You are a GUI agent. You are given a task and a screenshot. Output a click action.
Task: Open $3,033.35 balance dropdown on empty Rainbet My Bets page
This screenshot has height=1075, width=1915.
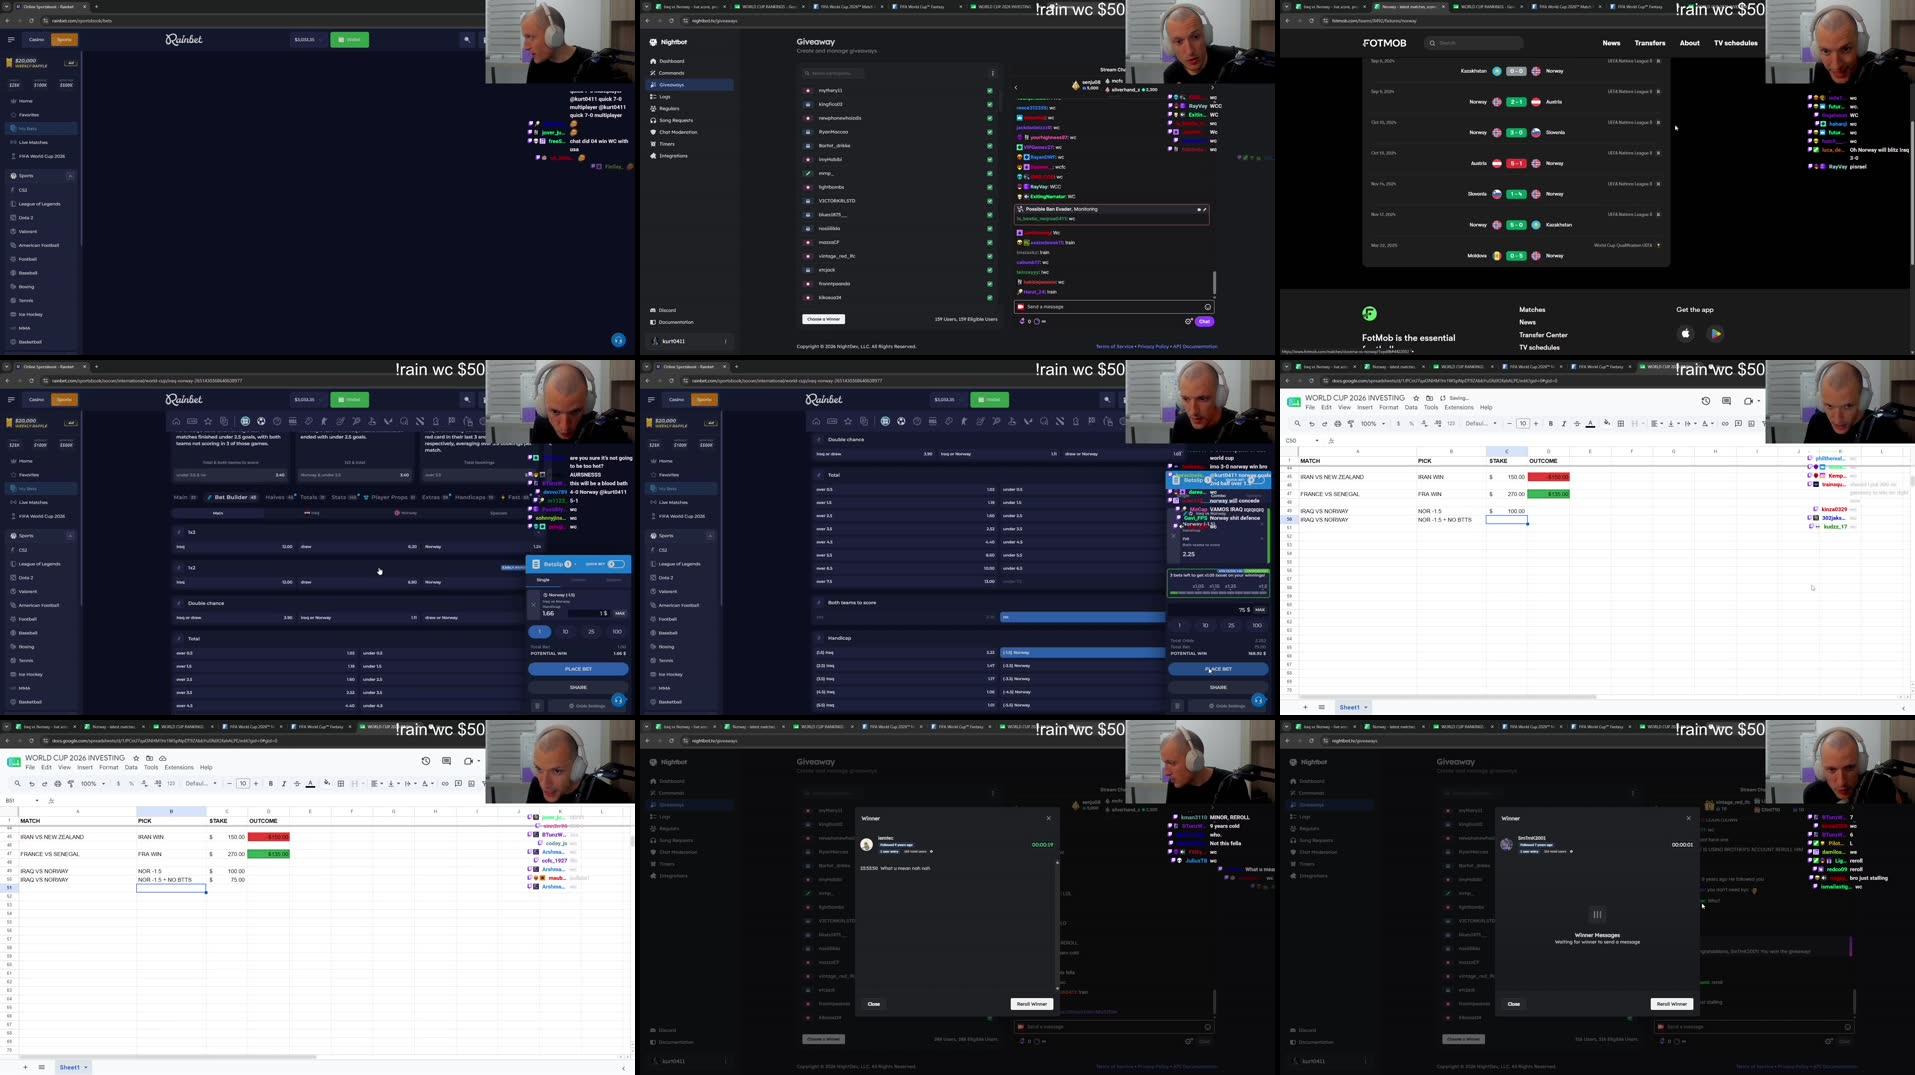[x=307, y=39]
